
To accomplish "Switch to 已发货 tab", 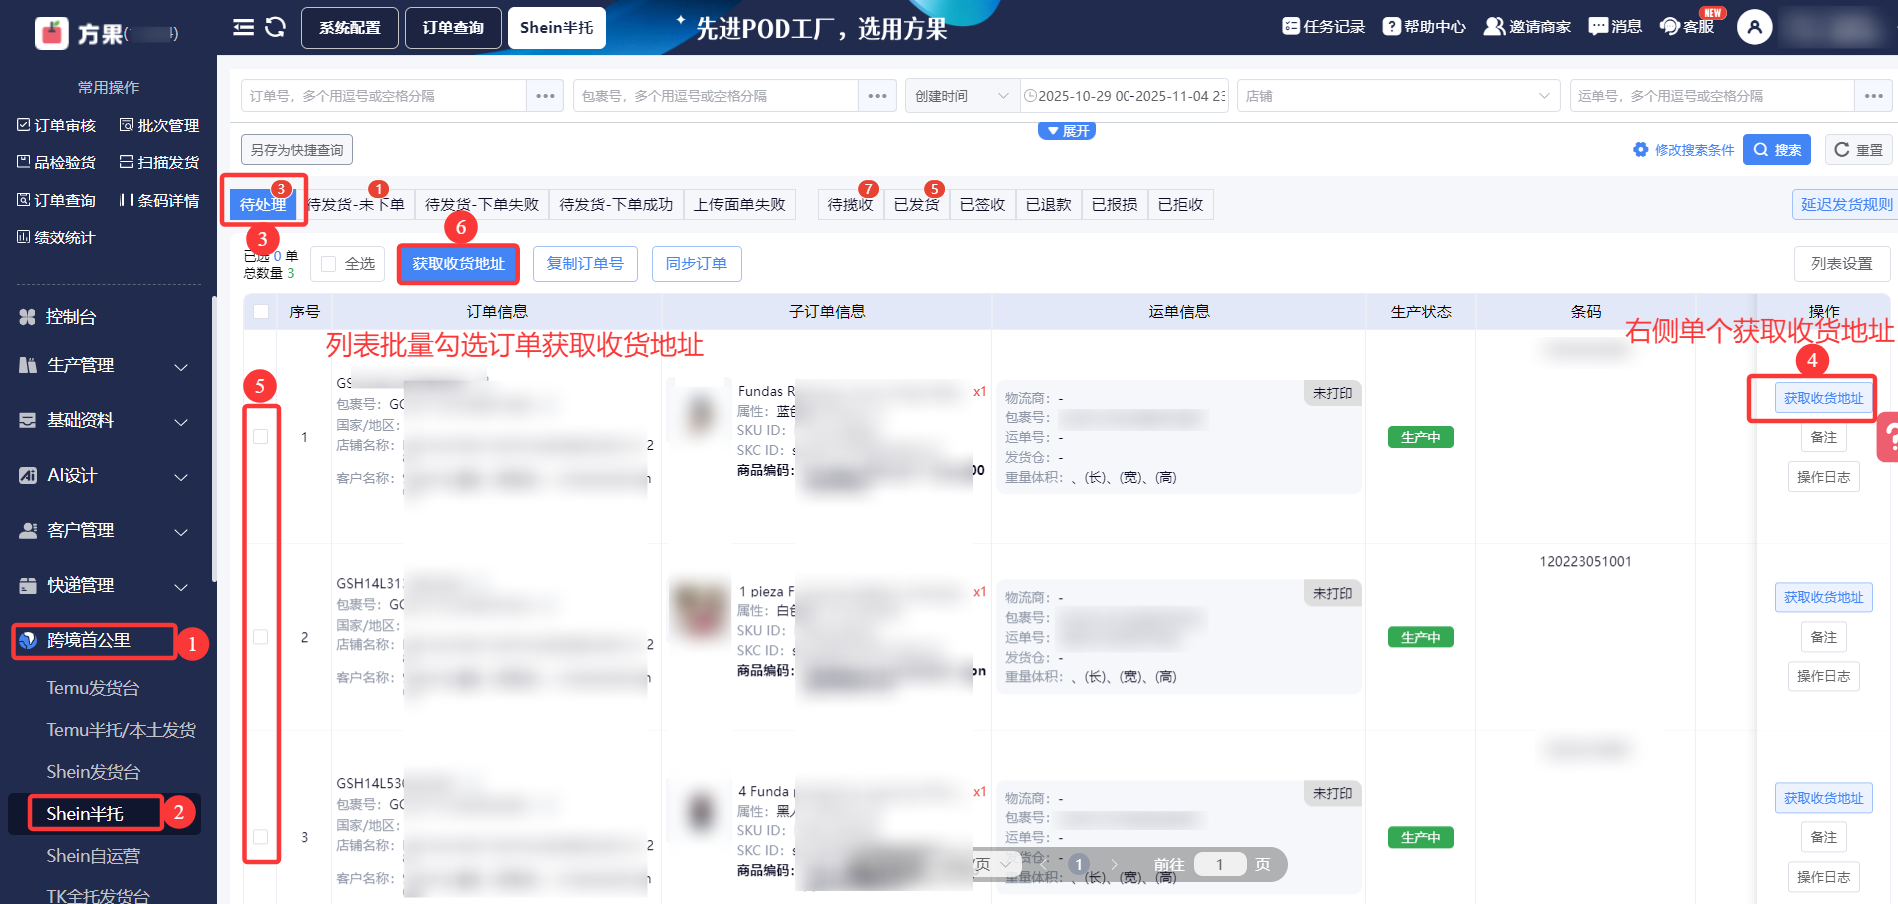I will 917,204.
